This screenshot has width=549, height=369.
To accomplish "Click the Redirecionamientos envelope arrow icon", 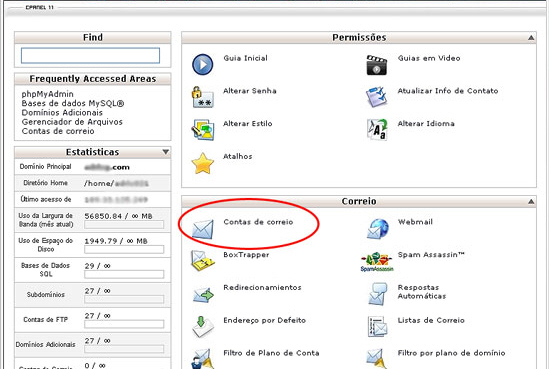I will (203, 294).
